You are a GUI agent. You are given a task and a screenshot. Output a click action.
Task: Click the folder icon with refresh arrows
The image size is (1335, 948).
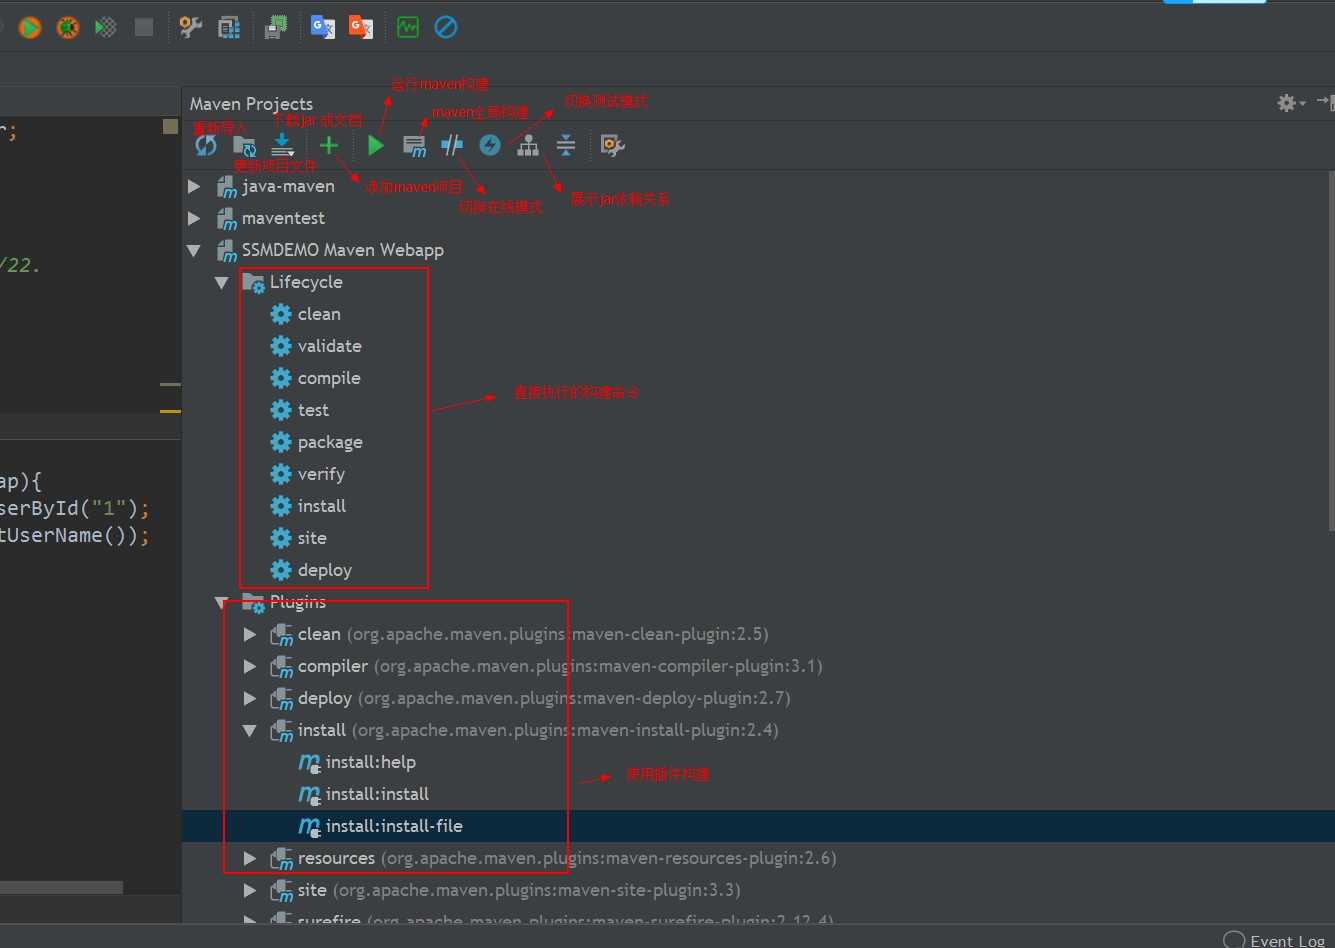coord(244,146)
